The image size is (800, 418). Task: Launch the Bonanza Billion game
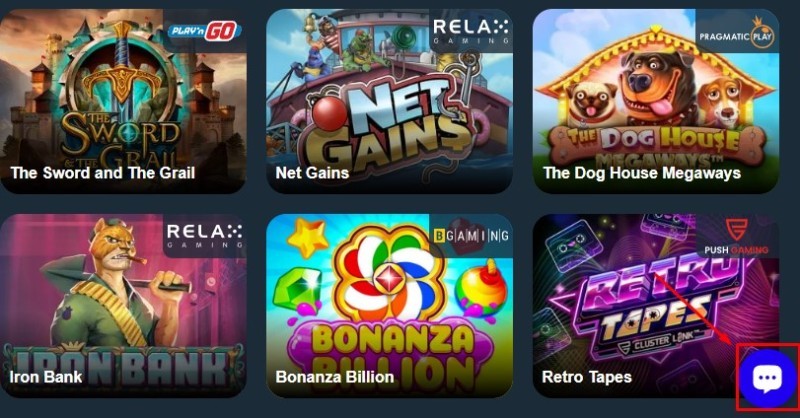(389, 305)
